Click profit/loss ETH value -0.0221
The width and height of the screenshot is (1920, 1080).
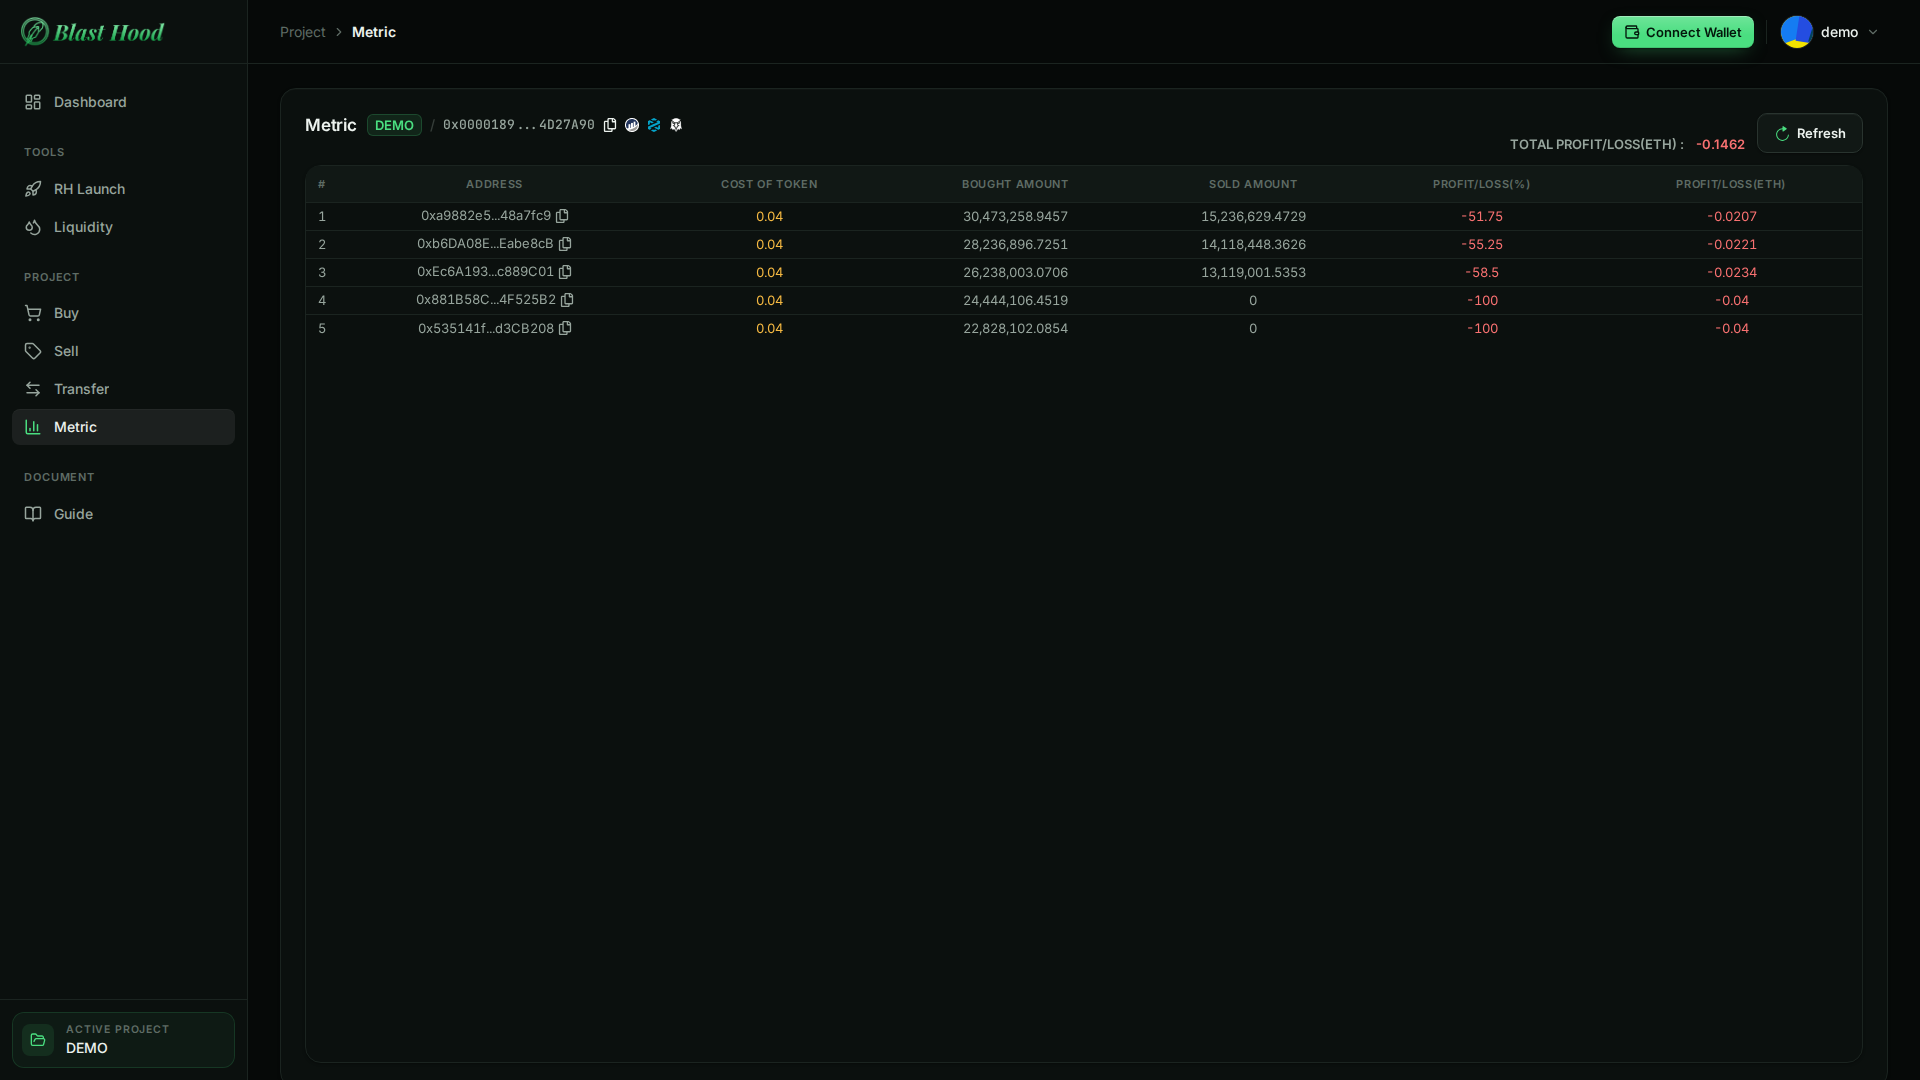click(1732, 244)
